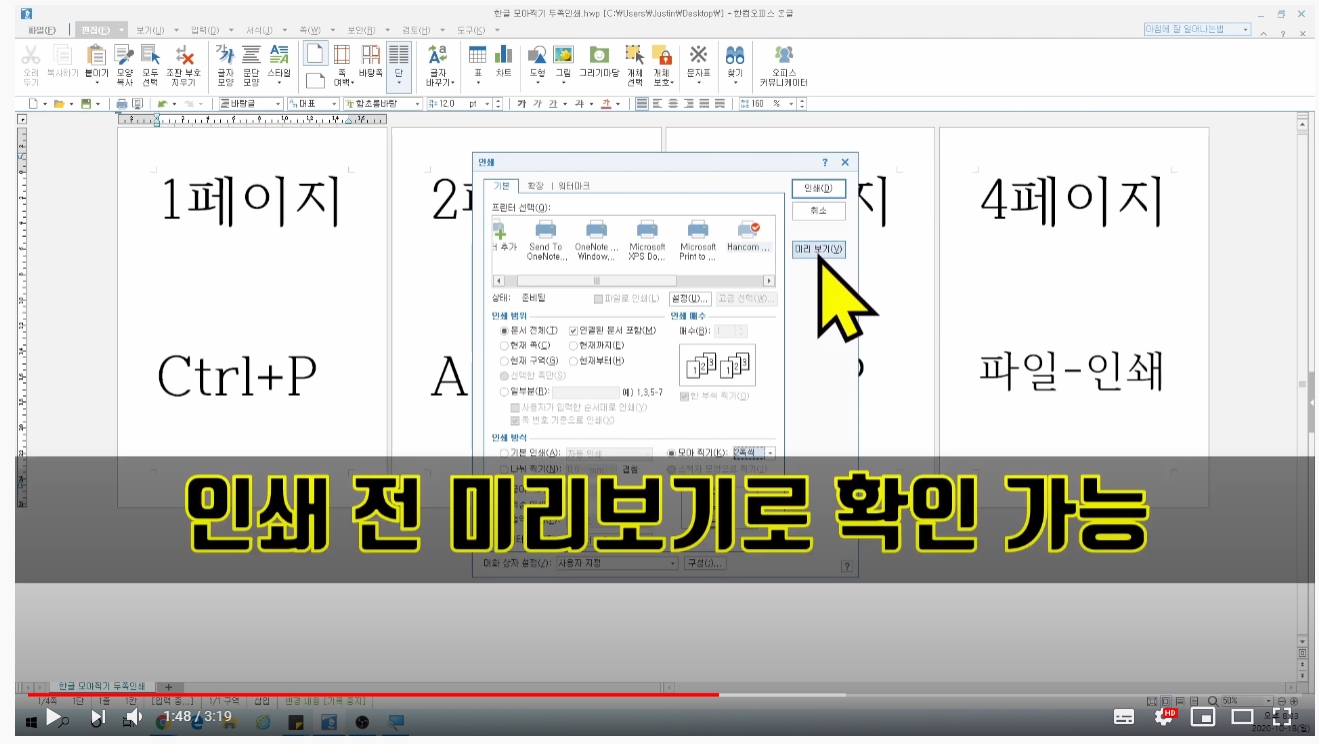Insert a Table (표) from ribbon
The image size is (1319, 744).
click(x=478, y=65)
